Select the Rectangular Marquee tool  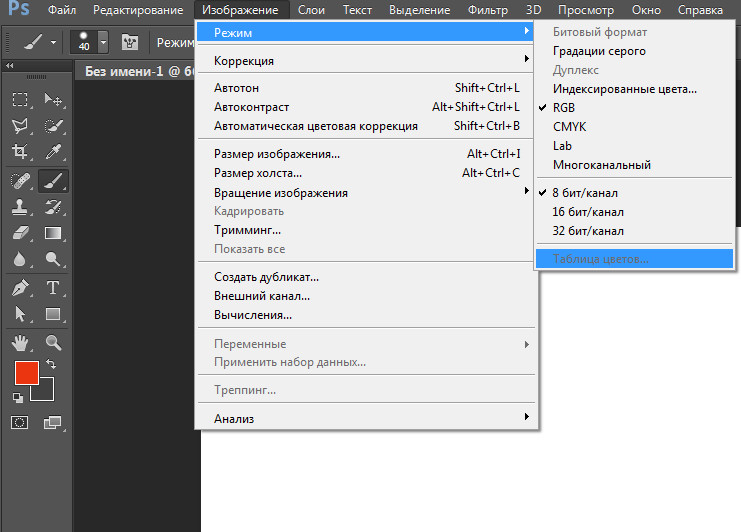click(x=20, y=99)
